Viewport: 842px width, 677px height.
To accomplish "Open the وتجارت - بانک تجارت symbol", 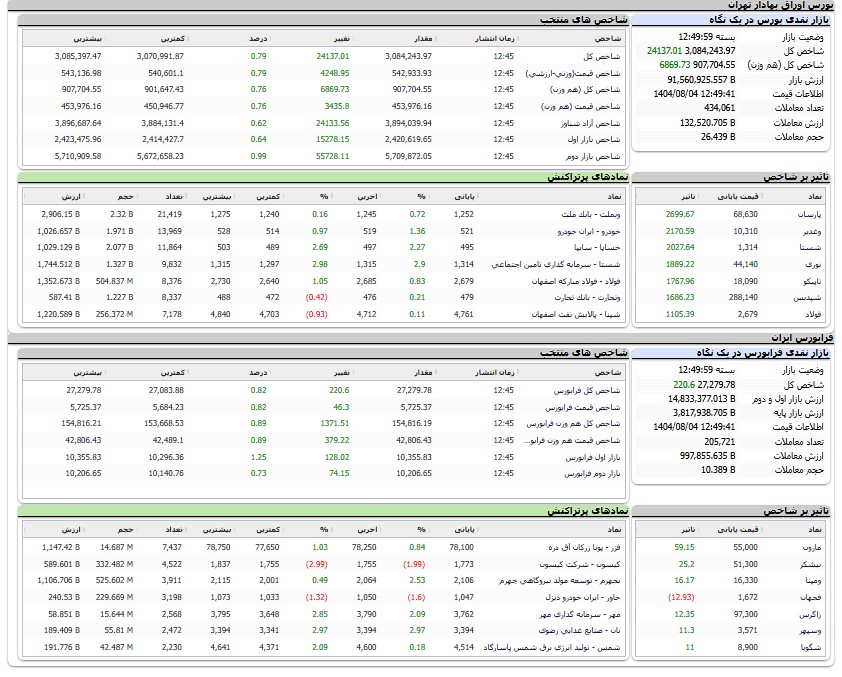I will tap(587, 297).
